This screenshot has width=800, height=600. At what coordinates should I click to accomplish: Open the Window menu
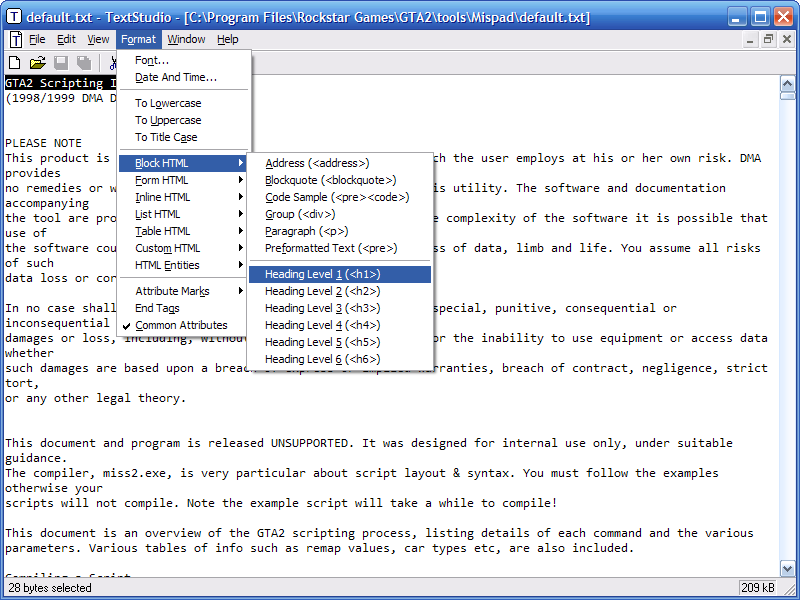[x=186, y=39]
